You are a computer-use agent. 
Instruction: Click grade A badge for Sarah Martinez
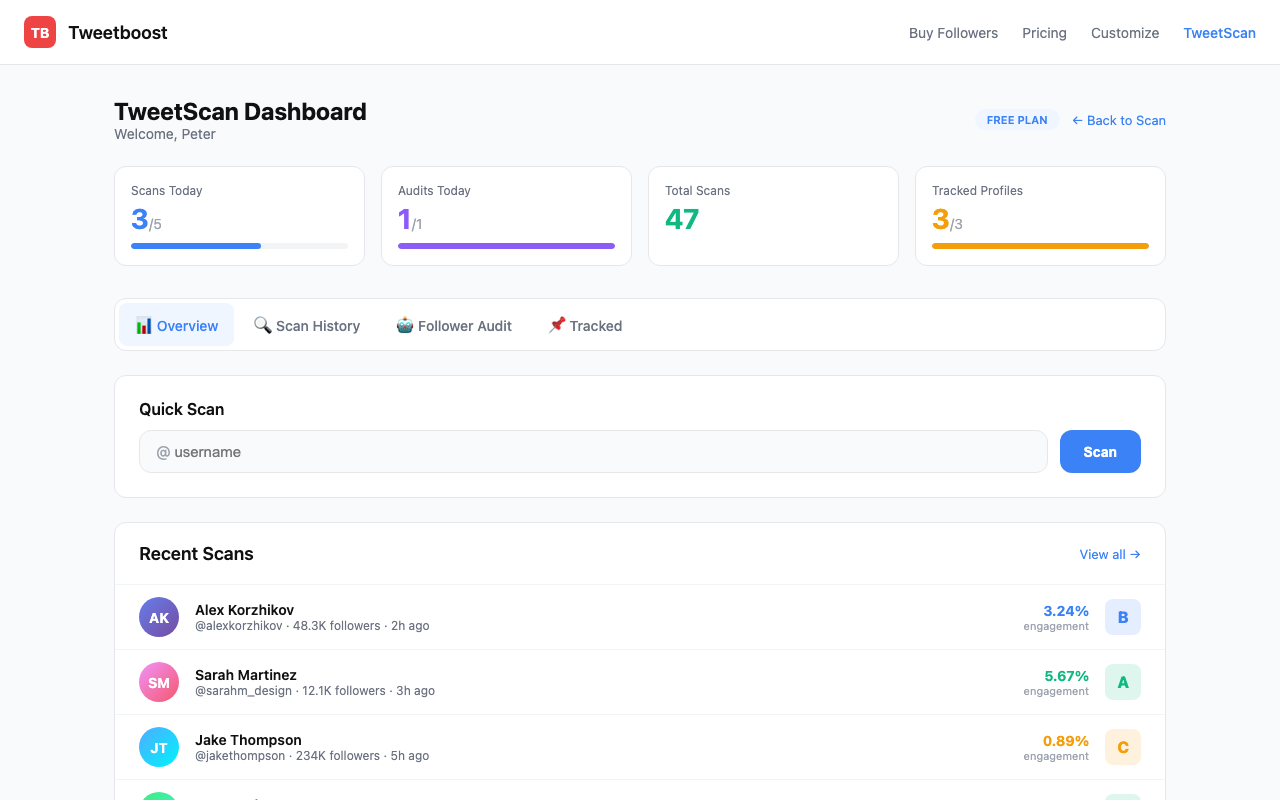point(1123,682)
